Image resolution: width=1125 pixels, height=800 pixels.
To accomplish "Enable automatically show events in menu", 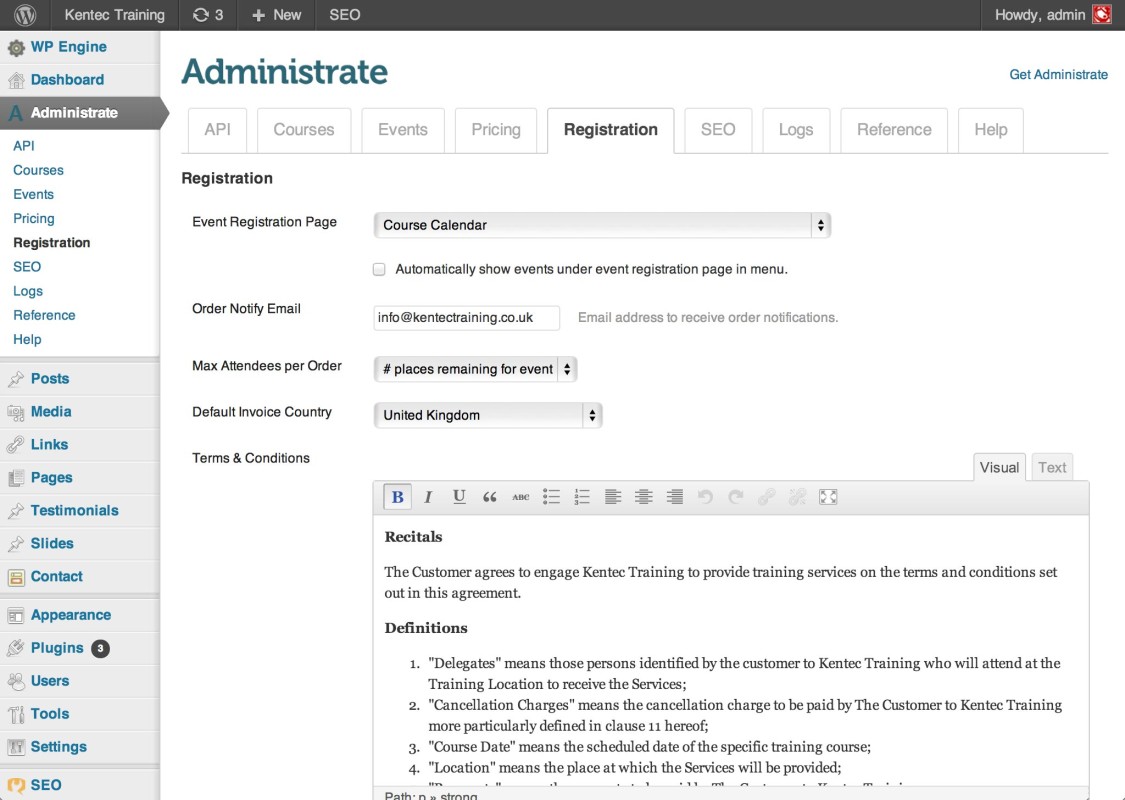I will [379, 270].
